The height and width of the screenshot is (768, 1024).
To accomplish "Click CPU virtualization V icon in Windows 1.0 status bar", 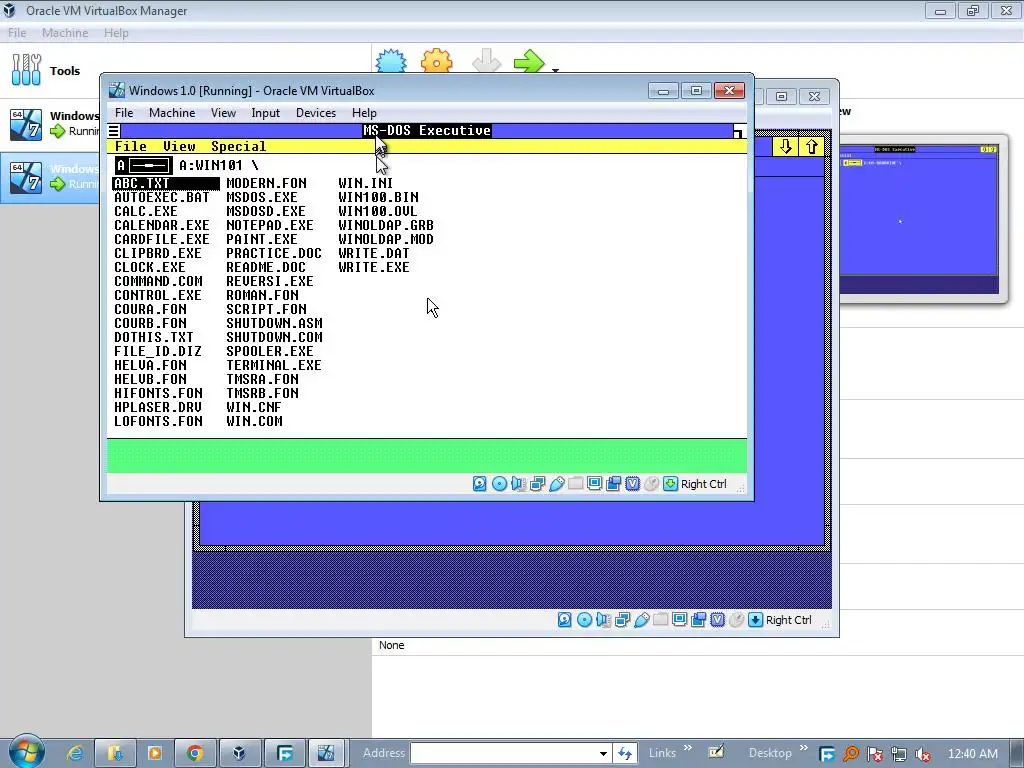I will tap(632, 484).
